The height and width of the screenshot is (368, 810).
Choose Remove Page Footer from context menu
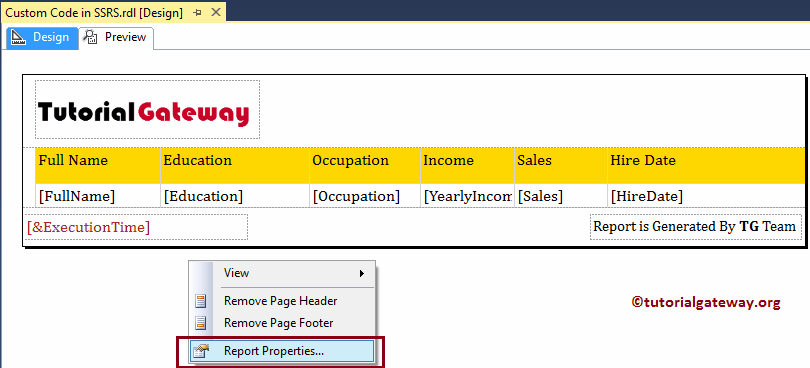click(x=282, y=323)
